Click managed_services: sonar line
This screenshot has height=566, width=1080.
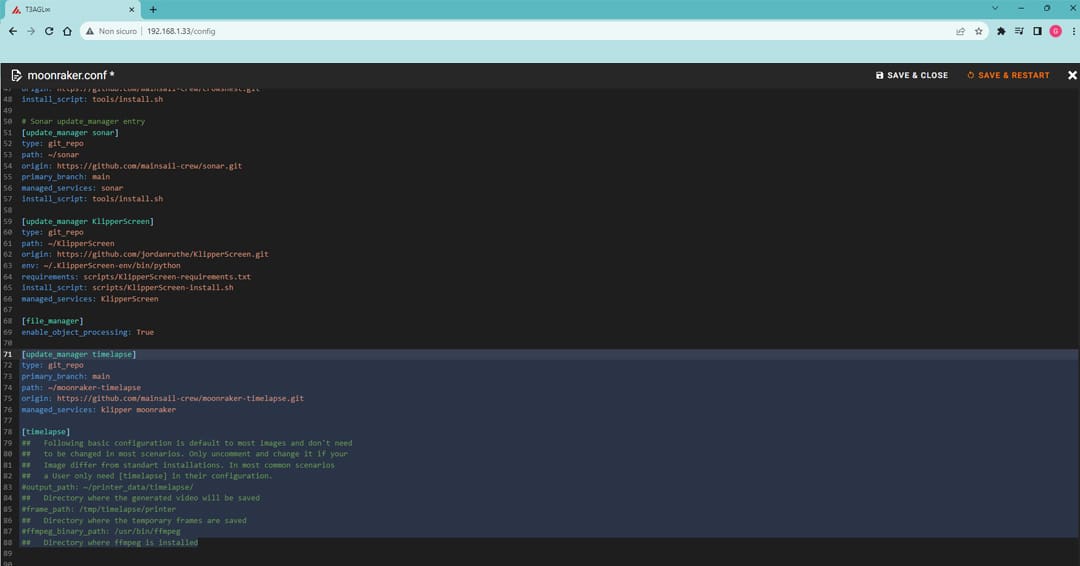pos(72,187)
